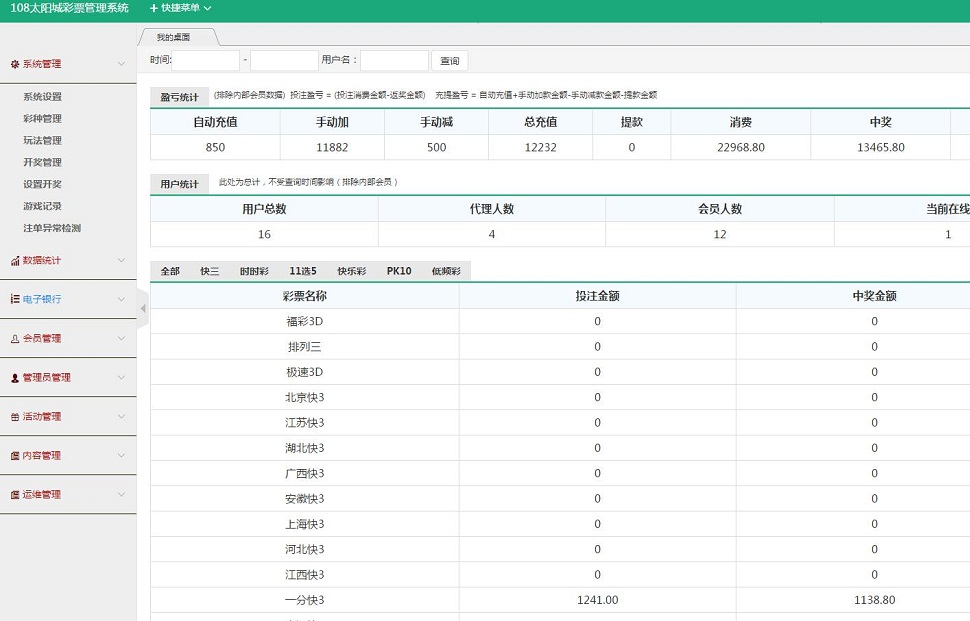The image size is (970, 621).
Task: Open the 快捷菜单 dropdown in header
Action: [180, 8]
